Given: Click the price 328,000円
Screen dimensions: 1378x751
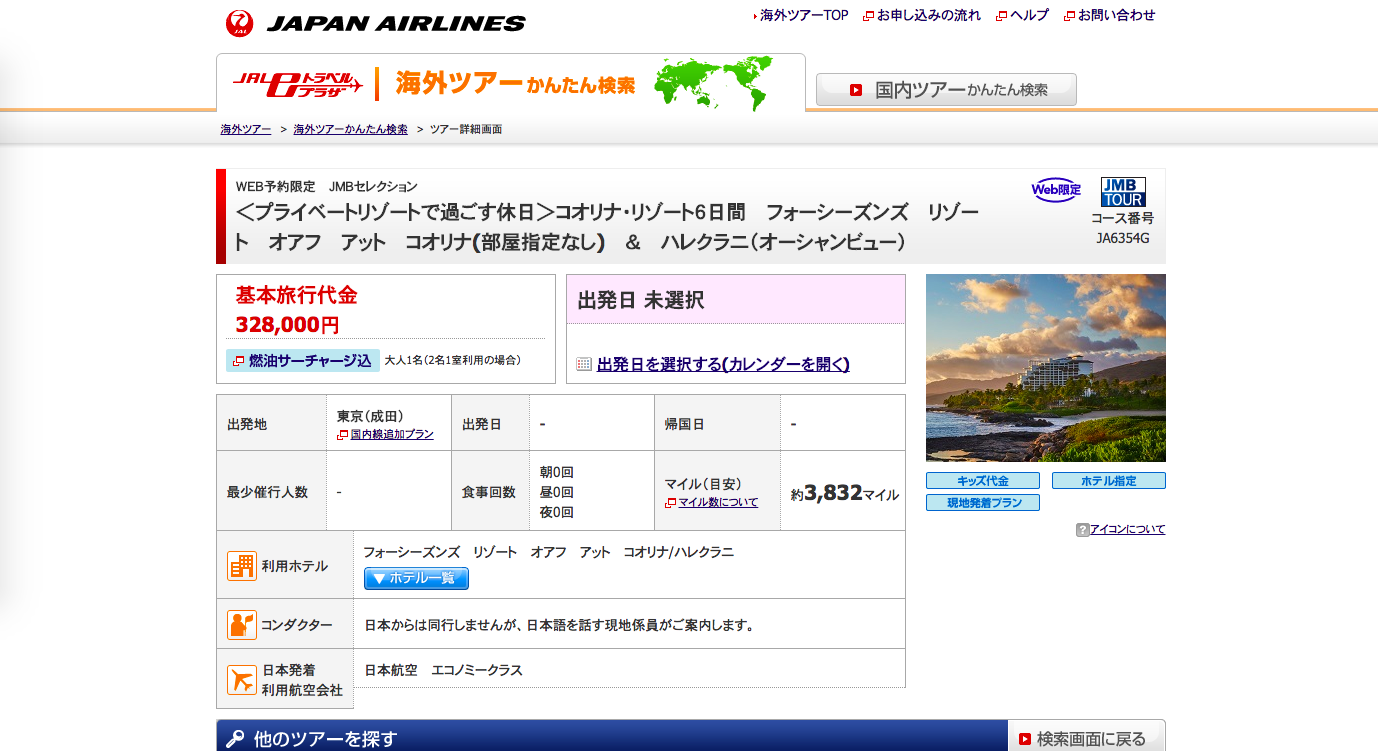Looking at the screenshot, I should point(288,325).
